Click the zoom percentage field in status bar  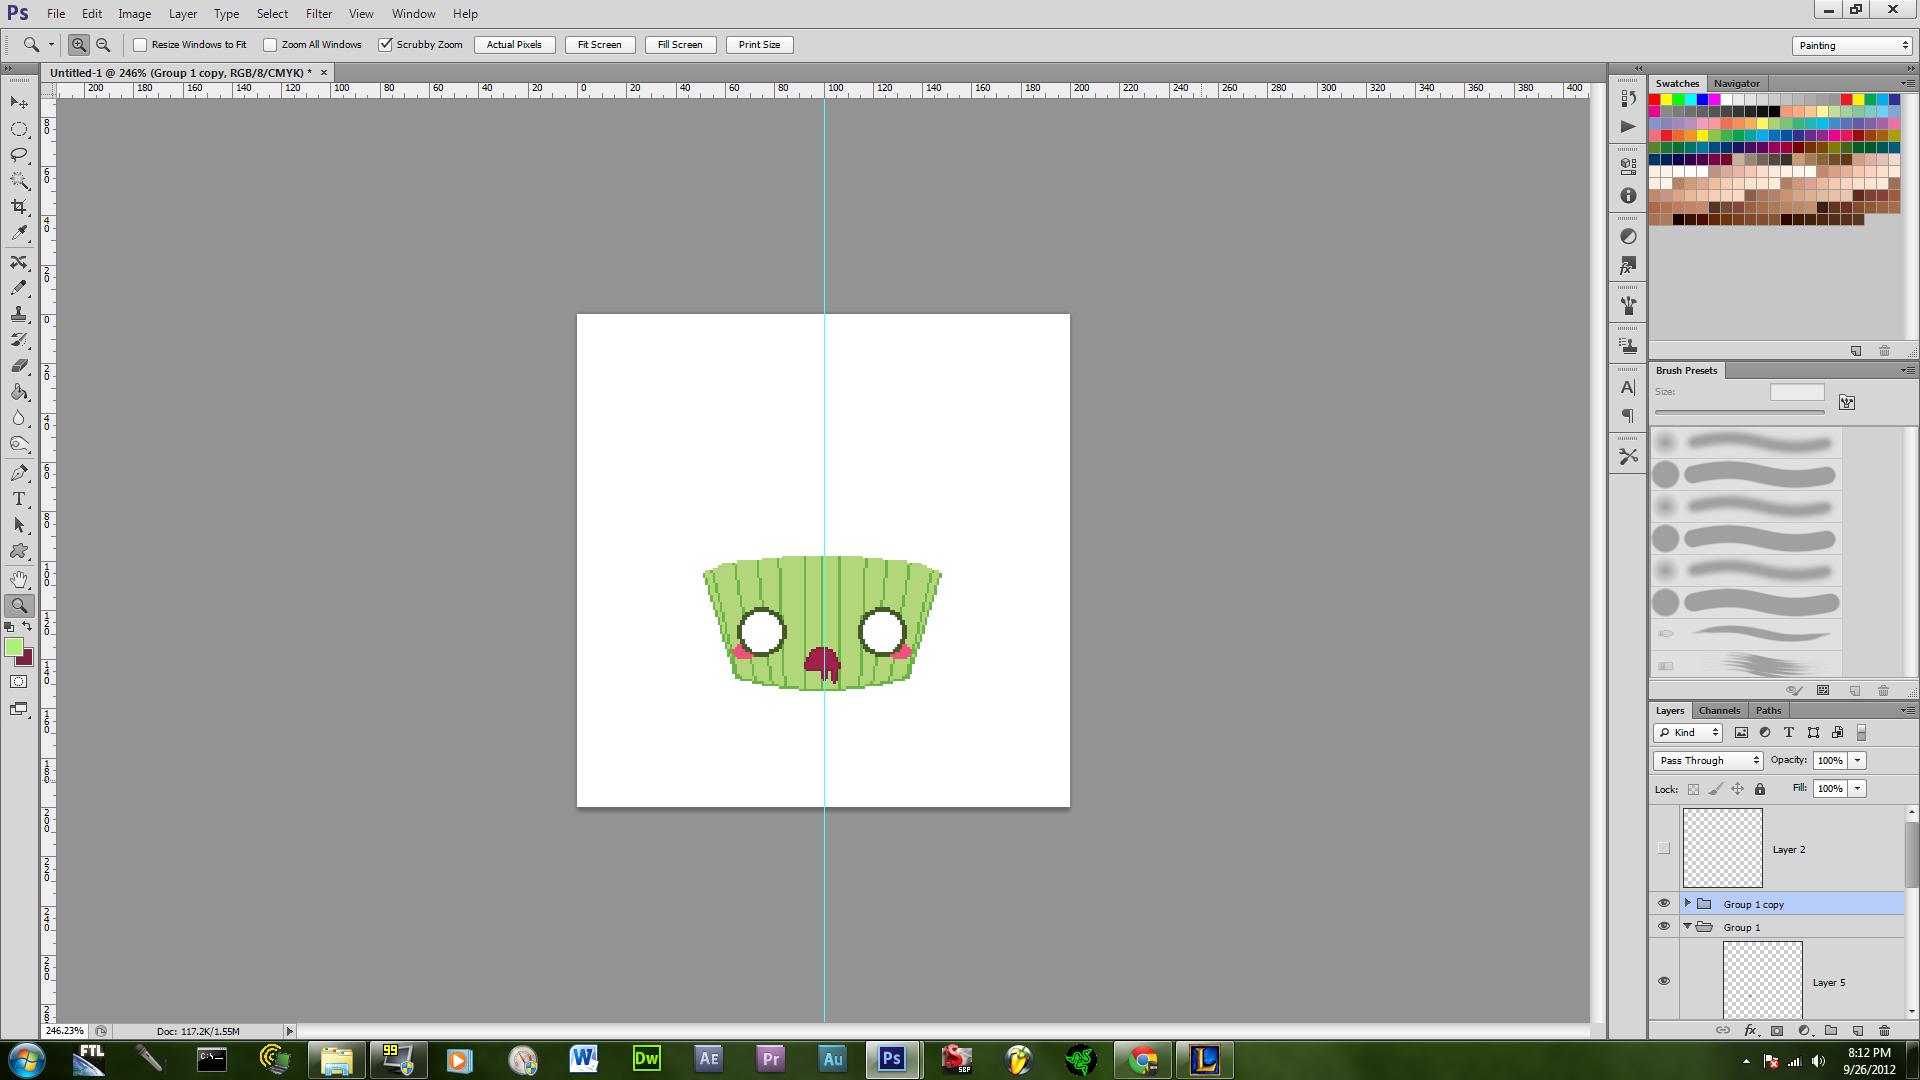(x=65, y=1030)
